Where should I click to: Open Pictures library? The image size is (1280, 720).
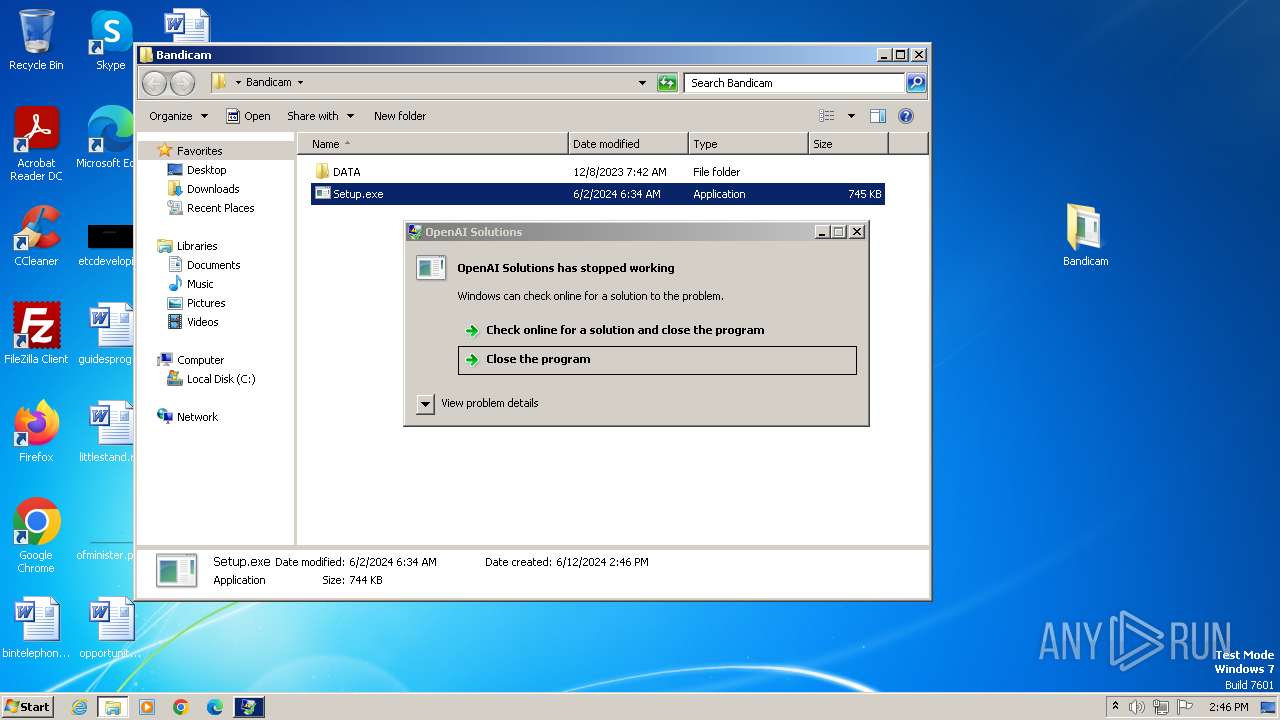point(206,303)
